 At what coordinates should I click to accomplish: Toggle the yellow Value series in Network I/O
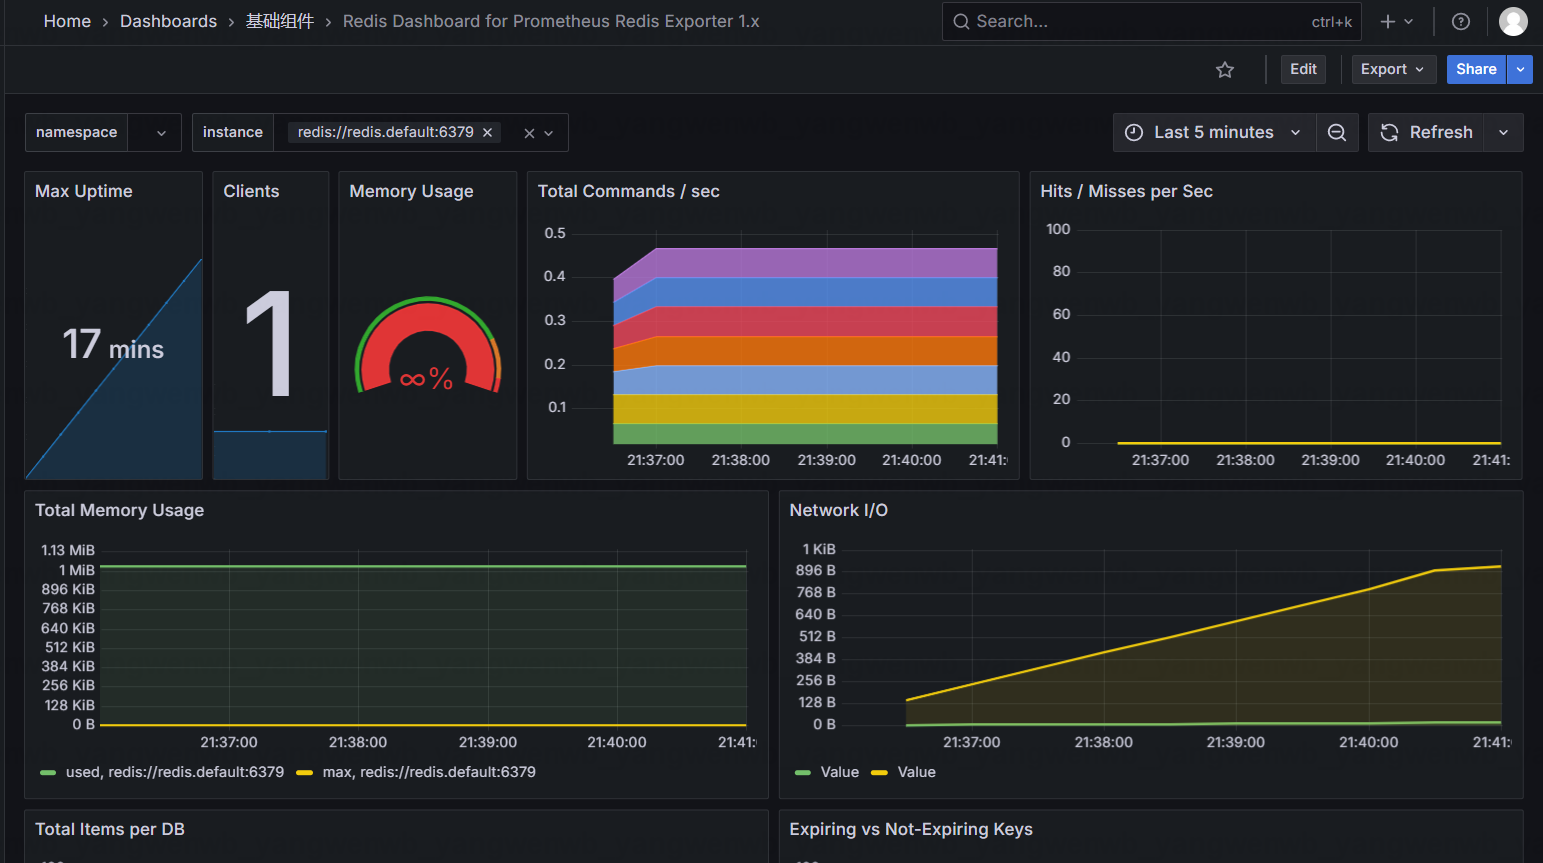tap(916, 772)
